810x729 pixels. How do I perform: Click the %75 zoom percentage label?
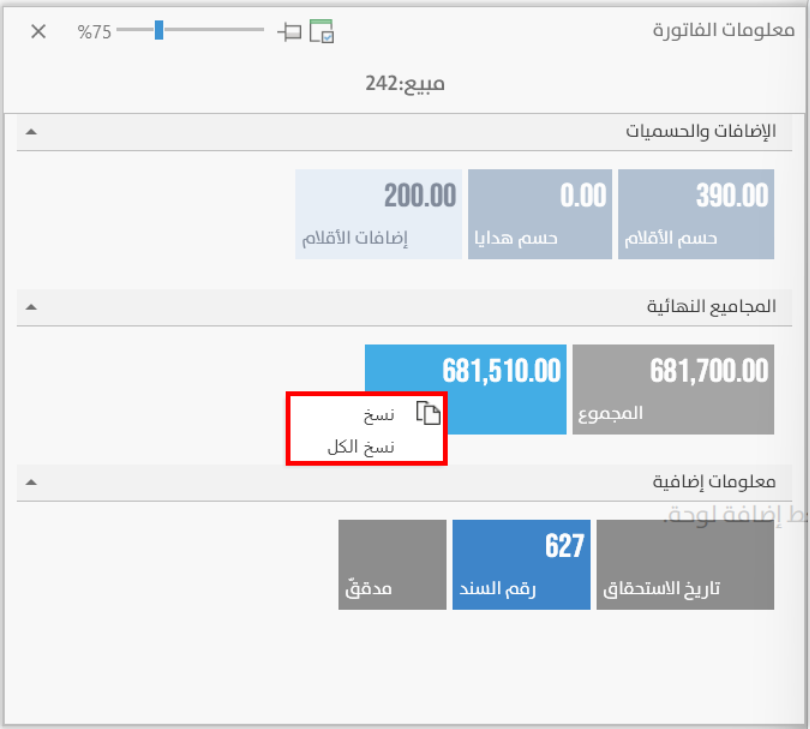(x=93, y=32)
